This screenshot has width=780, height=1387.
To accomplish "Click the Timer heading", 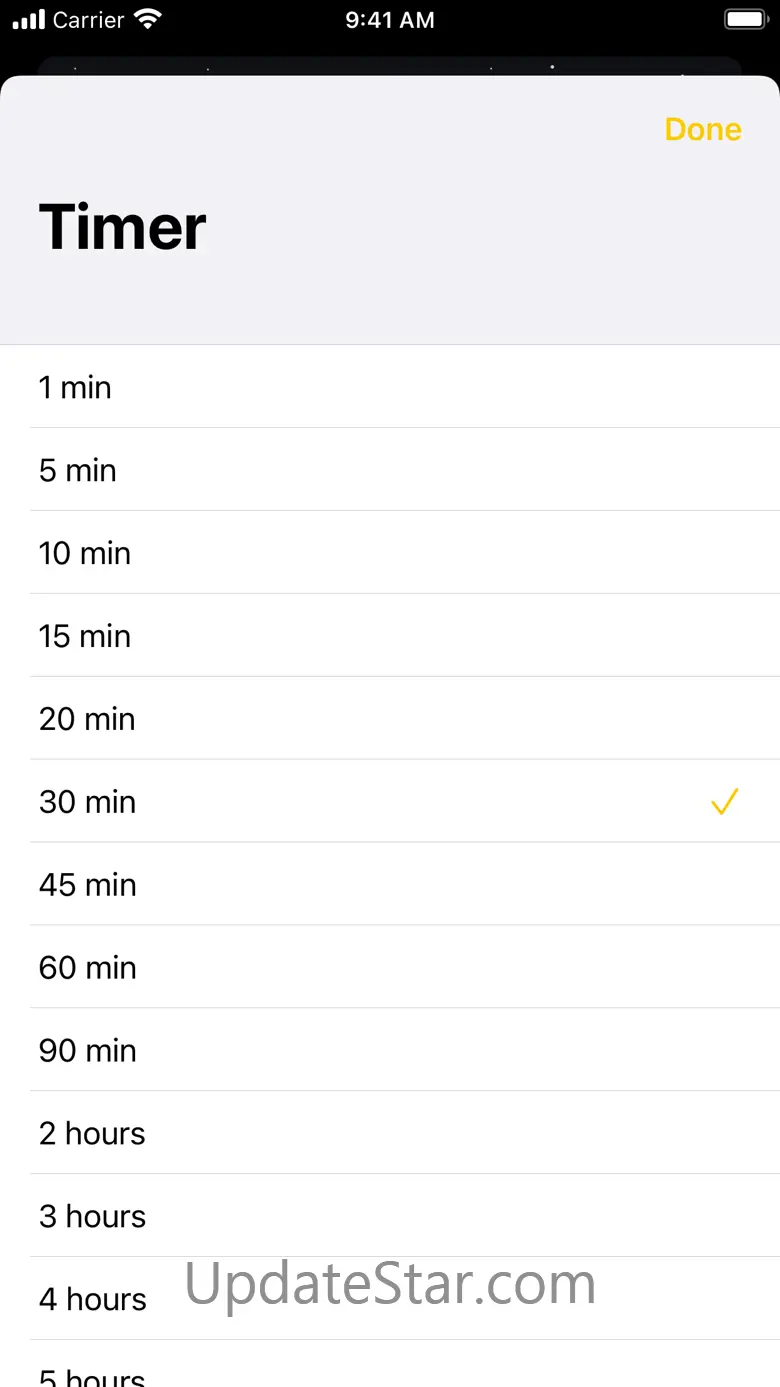I will tap(122, 227).
